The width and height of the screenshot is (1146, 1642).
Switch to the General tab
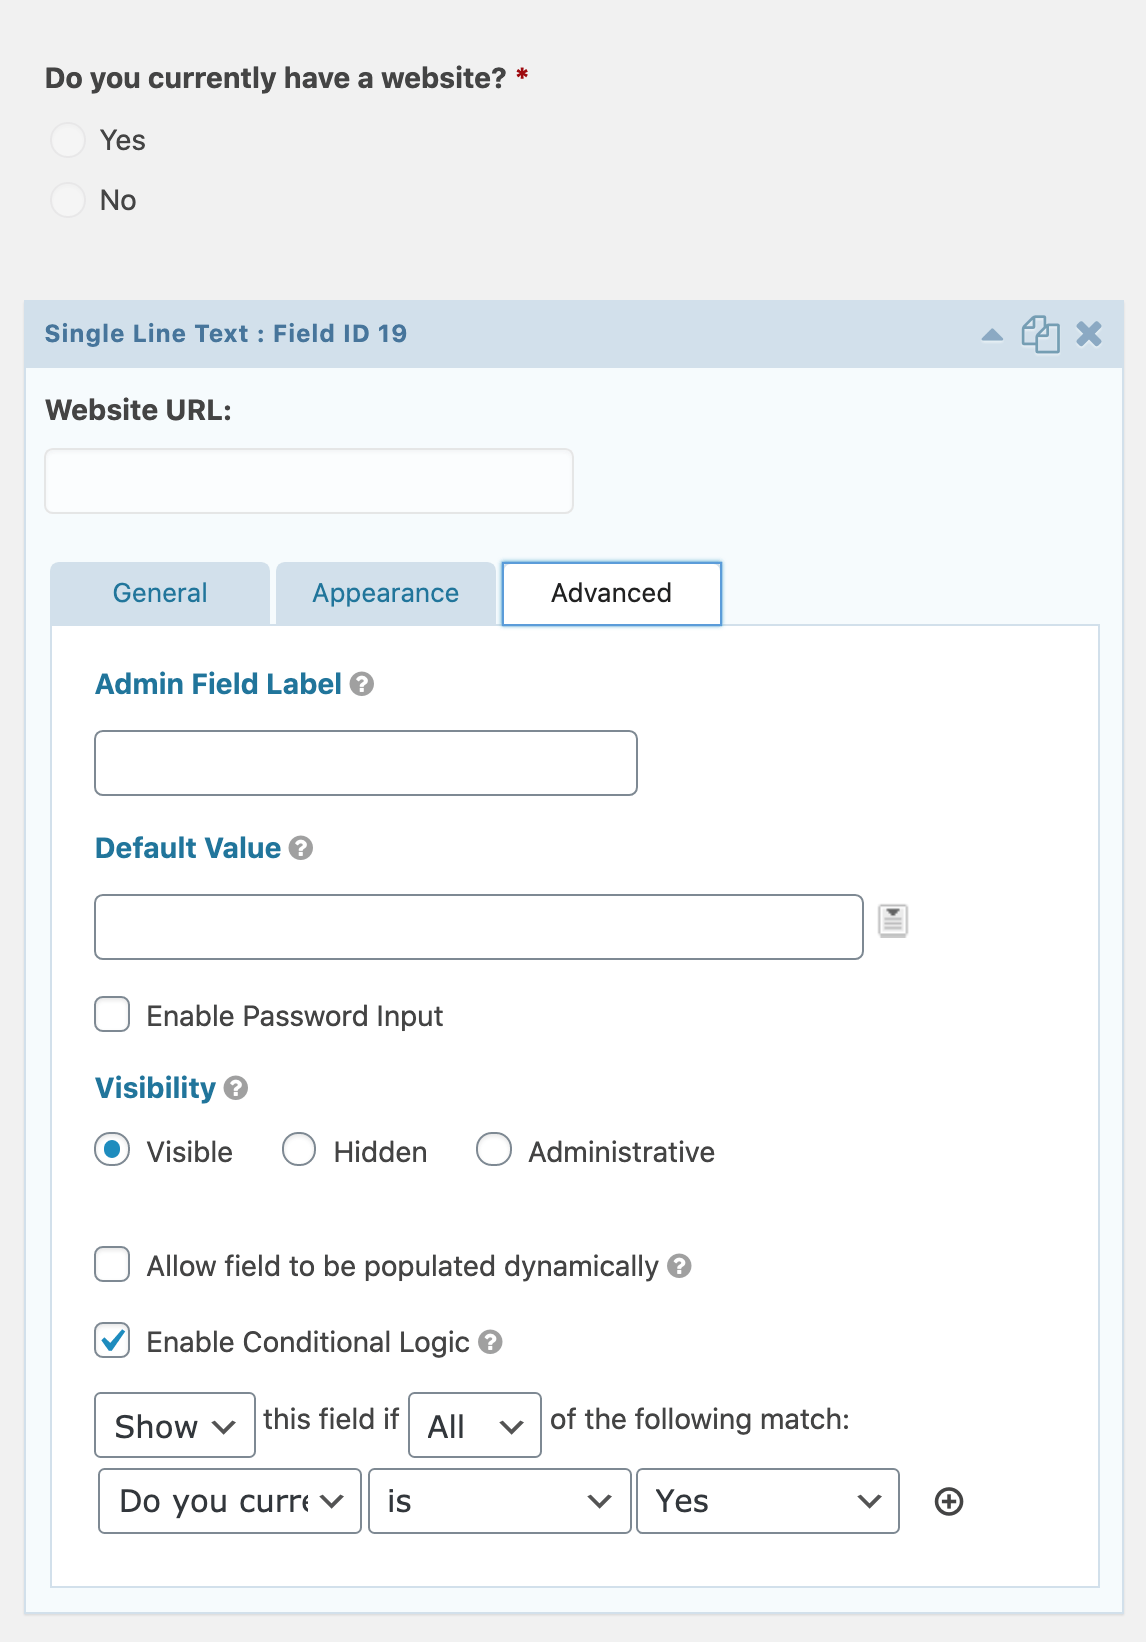(160, 593)
